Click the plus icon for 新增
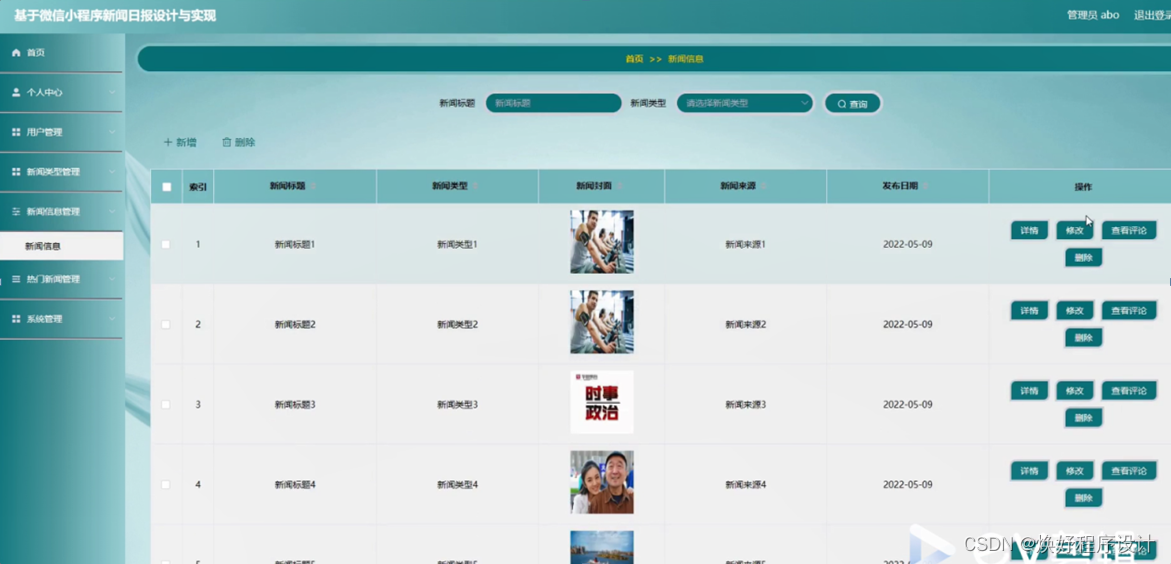This screenshot has height=564, width=1171. [x=167, y=142]
